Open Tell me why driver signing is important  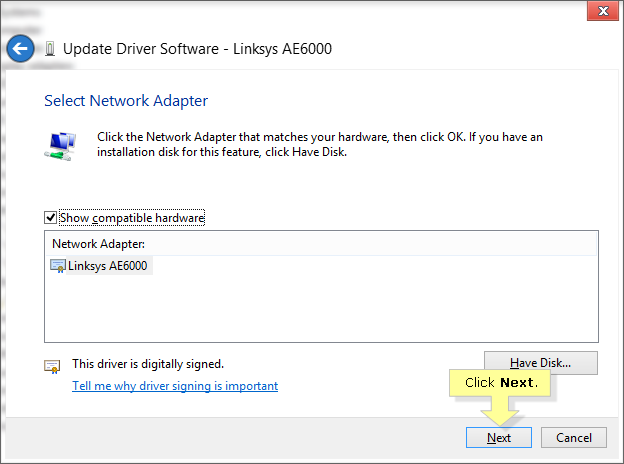pyautogui.click(x=175, y=386)
